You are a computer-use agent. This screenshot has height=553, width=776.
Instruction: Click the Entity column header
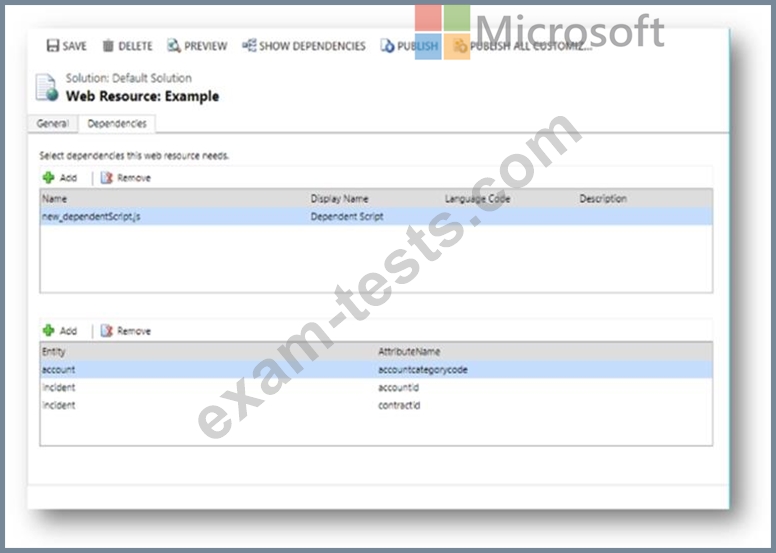[x=54, y=351]
